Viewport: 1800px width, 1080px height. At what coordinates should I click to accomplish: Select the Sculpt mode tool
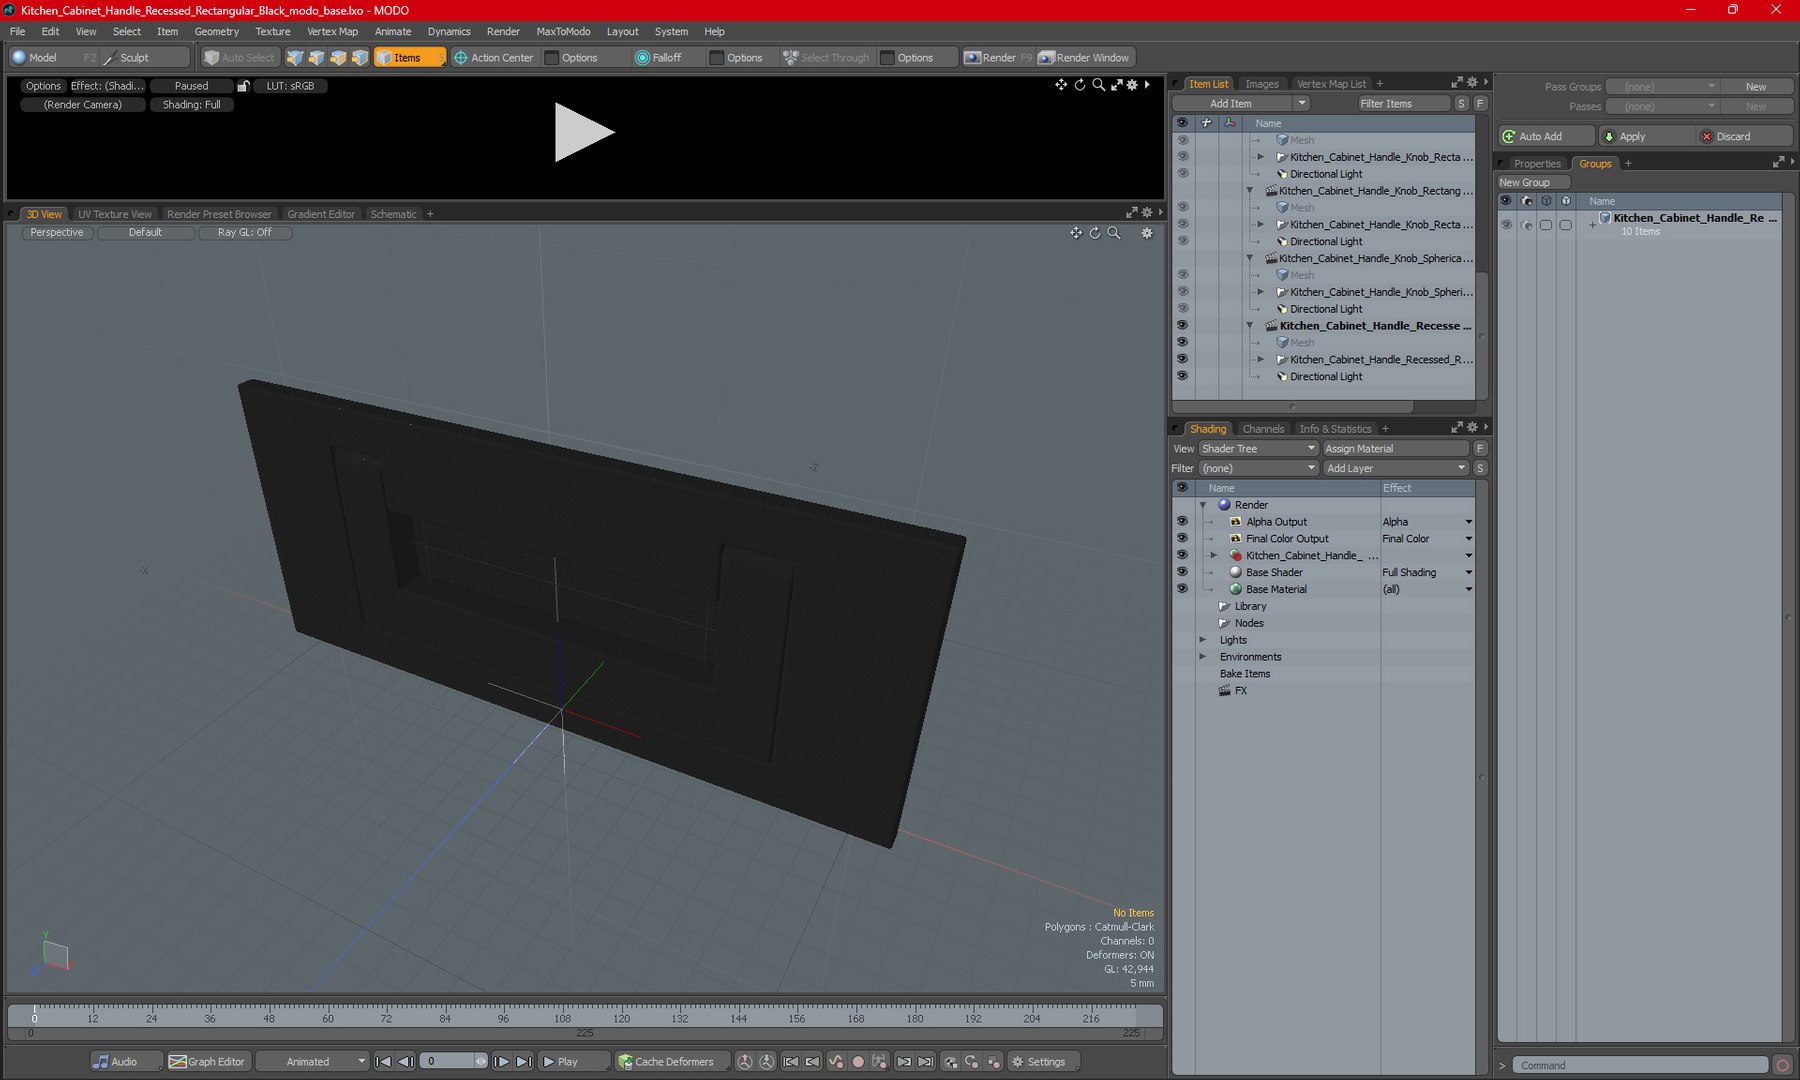133,58
